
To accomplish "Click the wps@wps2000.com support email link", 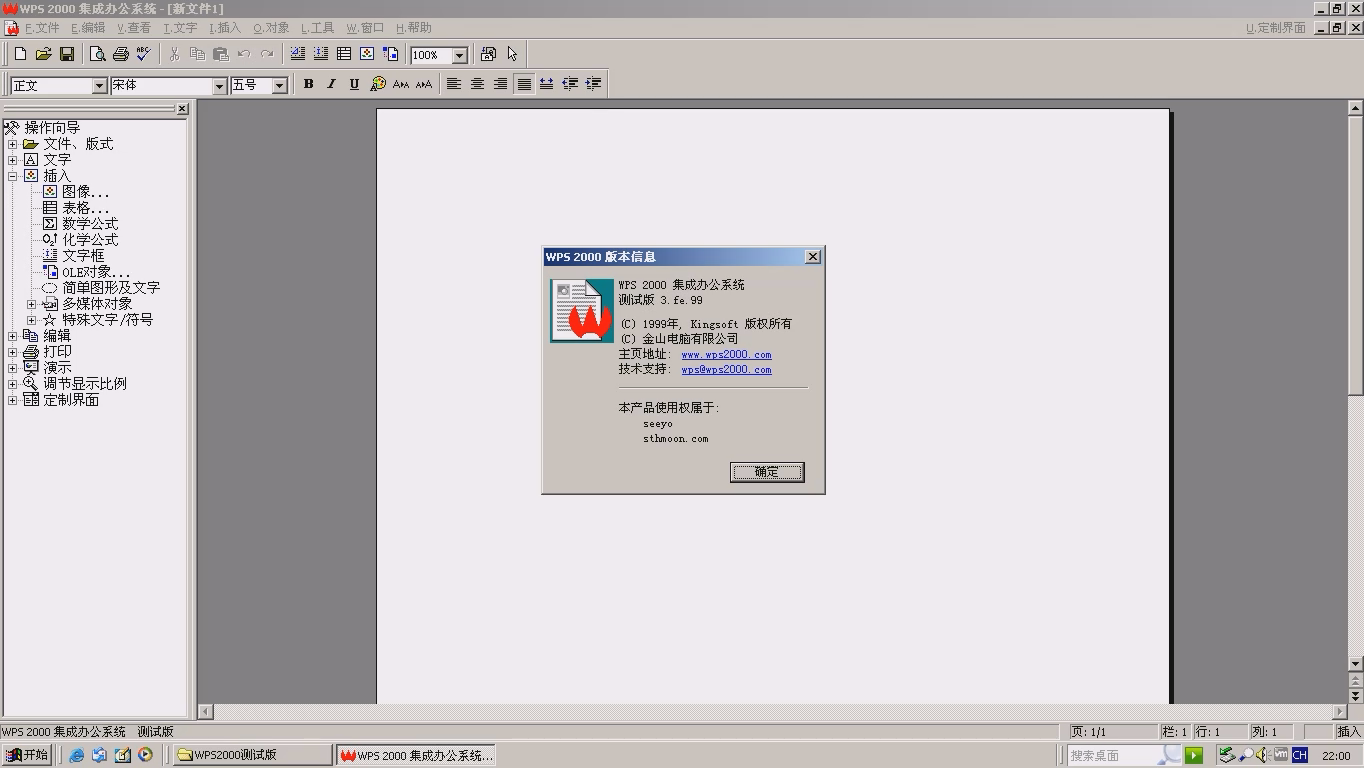I will [x=726, y=369].
